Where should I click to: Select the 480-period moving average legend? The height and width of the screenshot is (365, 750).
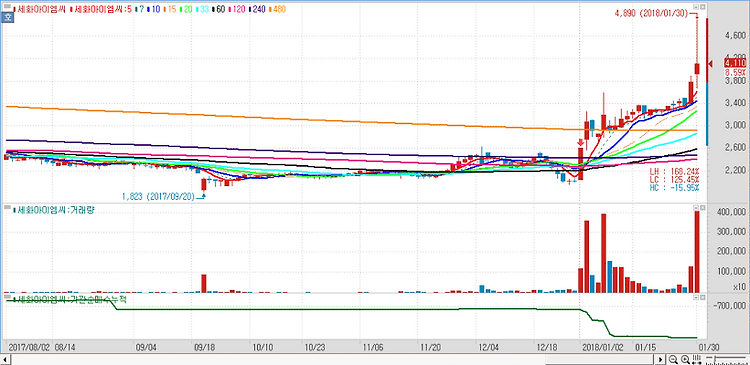pyautogui.click(x=278, y=9)
